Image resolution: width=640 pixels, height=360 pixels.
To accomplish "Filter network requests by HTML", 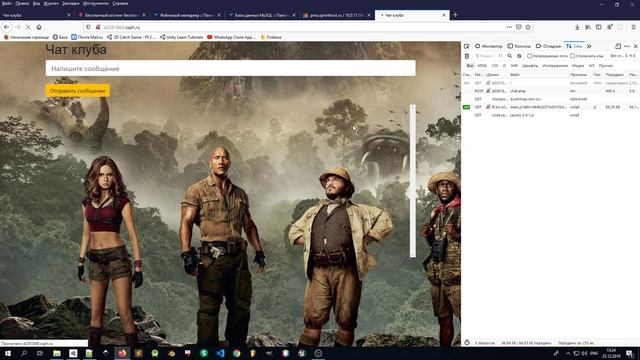I will tap(482, 66).
